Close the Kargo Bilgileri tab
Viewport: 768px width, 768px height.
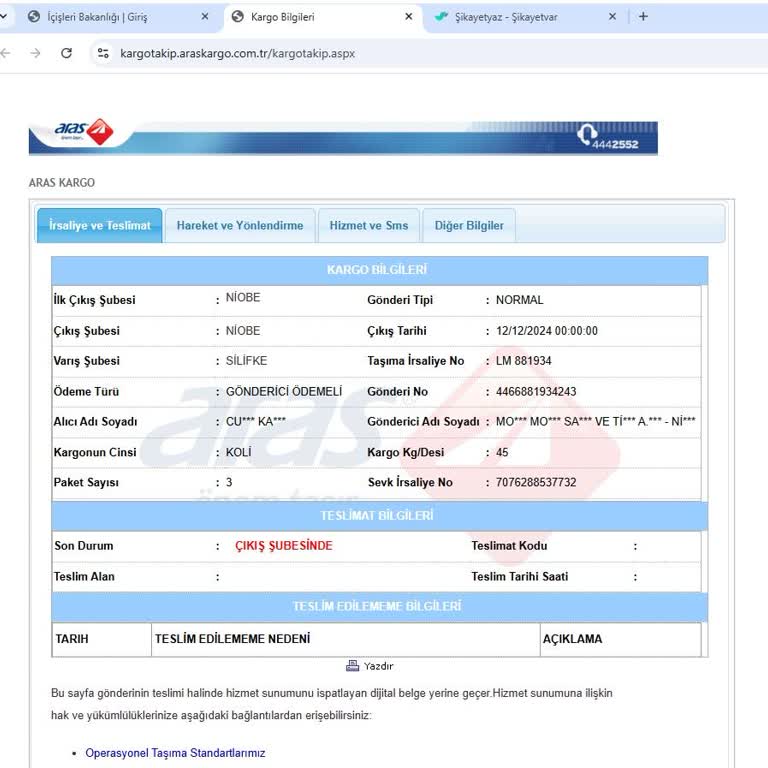tap(408, 17)
